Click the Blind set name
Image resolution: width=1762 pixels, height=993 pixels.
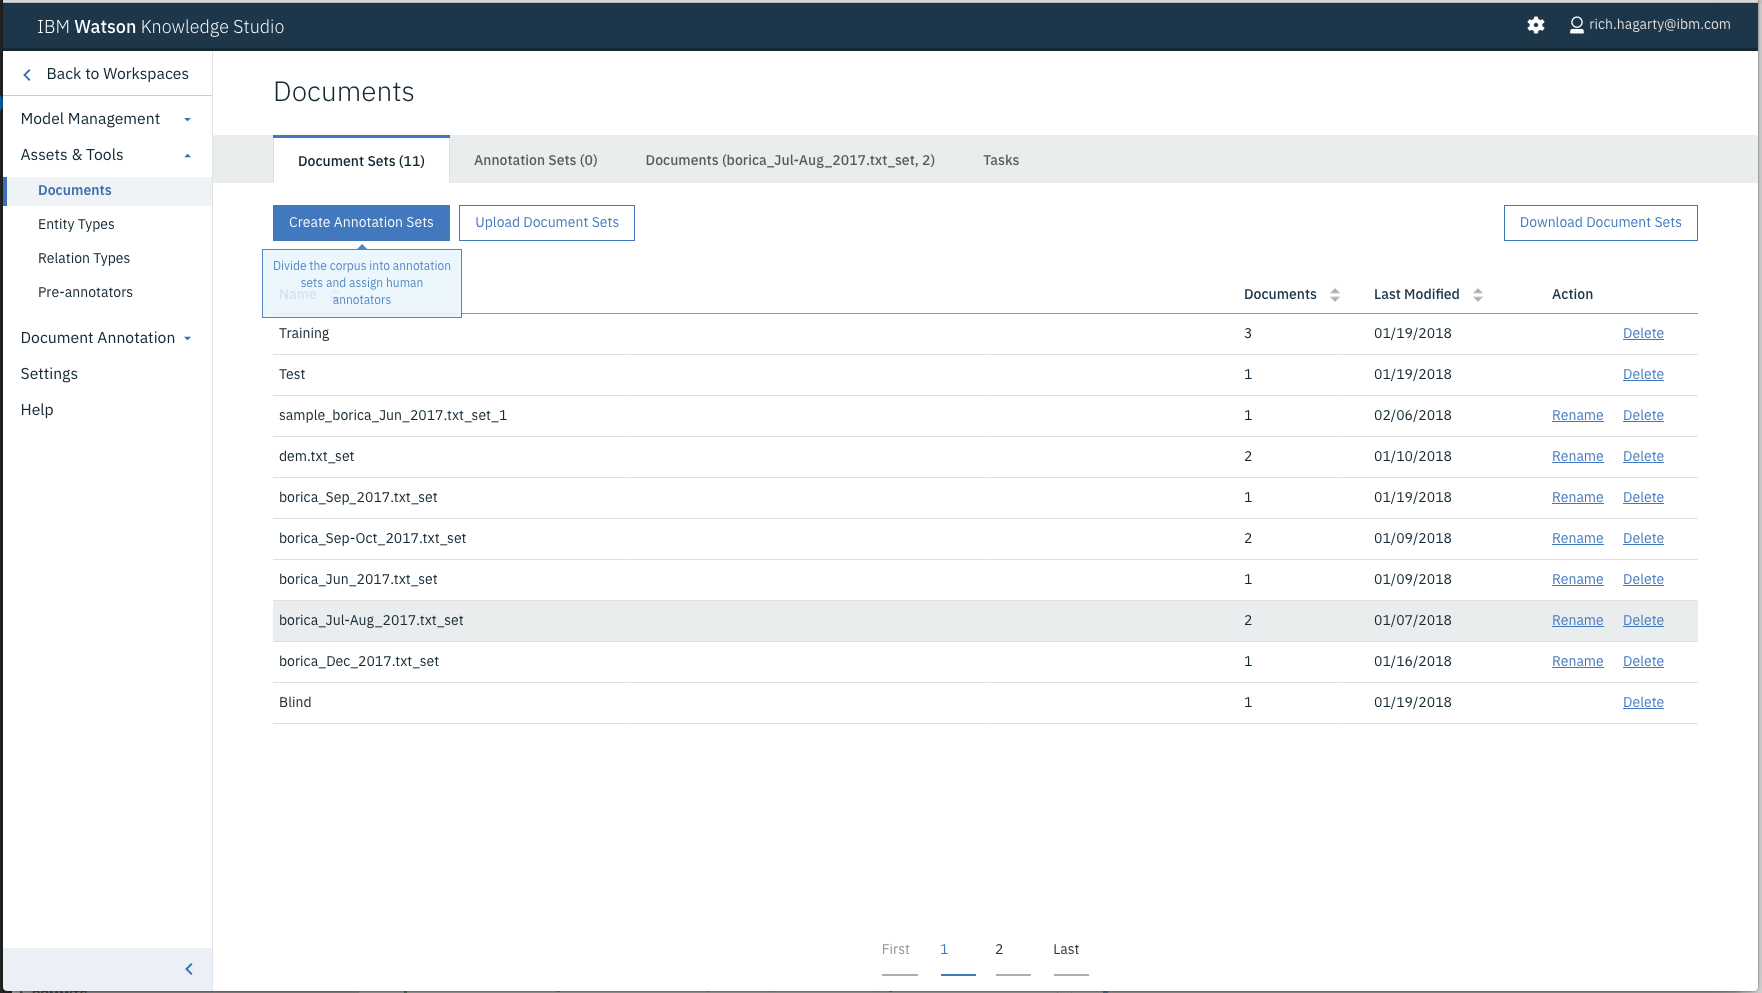(295, 703)
